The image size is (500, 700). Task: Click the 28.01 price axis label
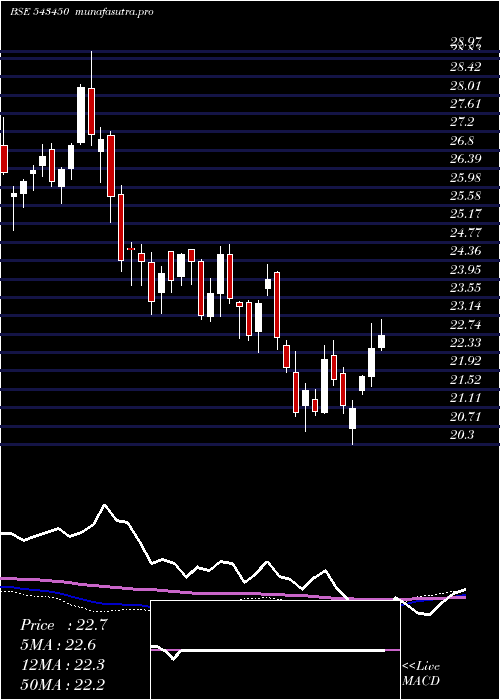click(x=466, y=85)
